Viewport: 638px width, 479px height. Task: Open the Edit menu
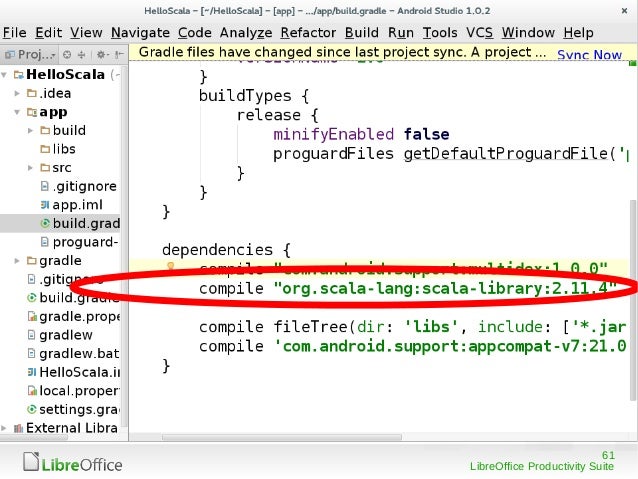pos(48,33)
